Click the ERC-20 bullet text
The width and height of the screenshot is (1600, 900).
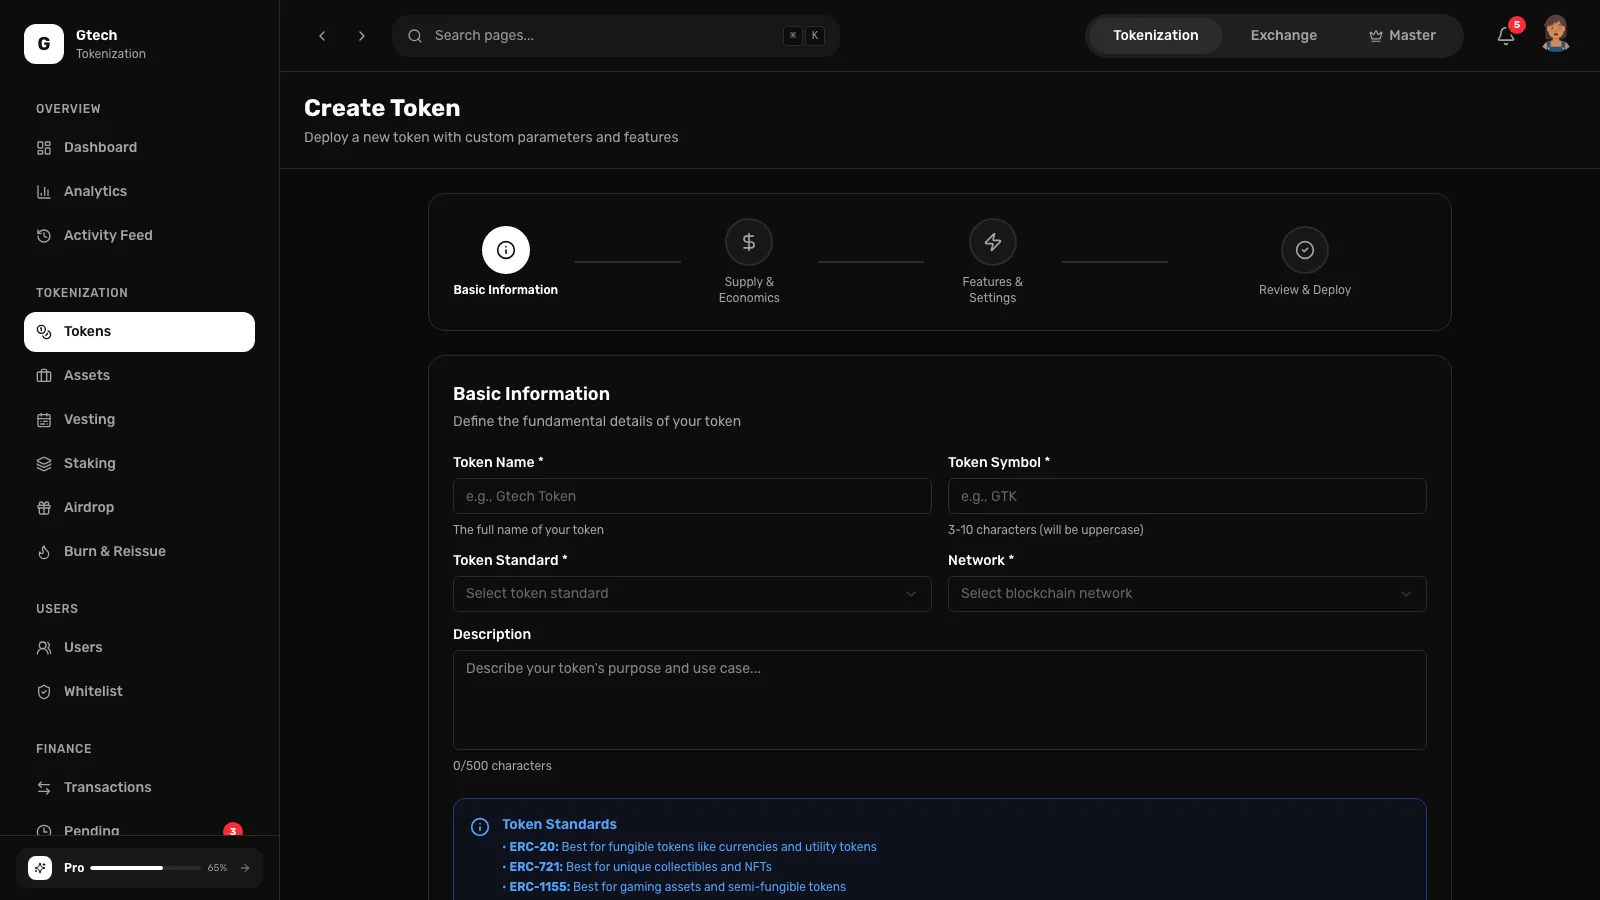[692, 847]
